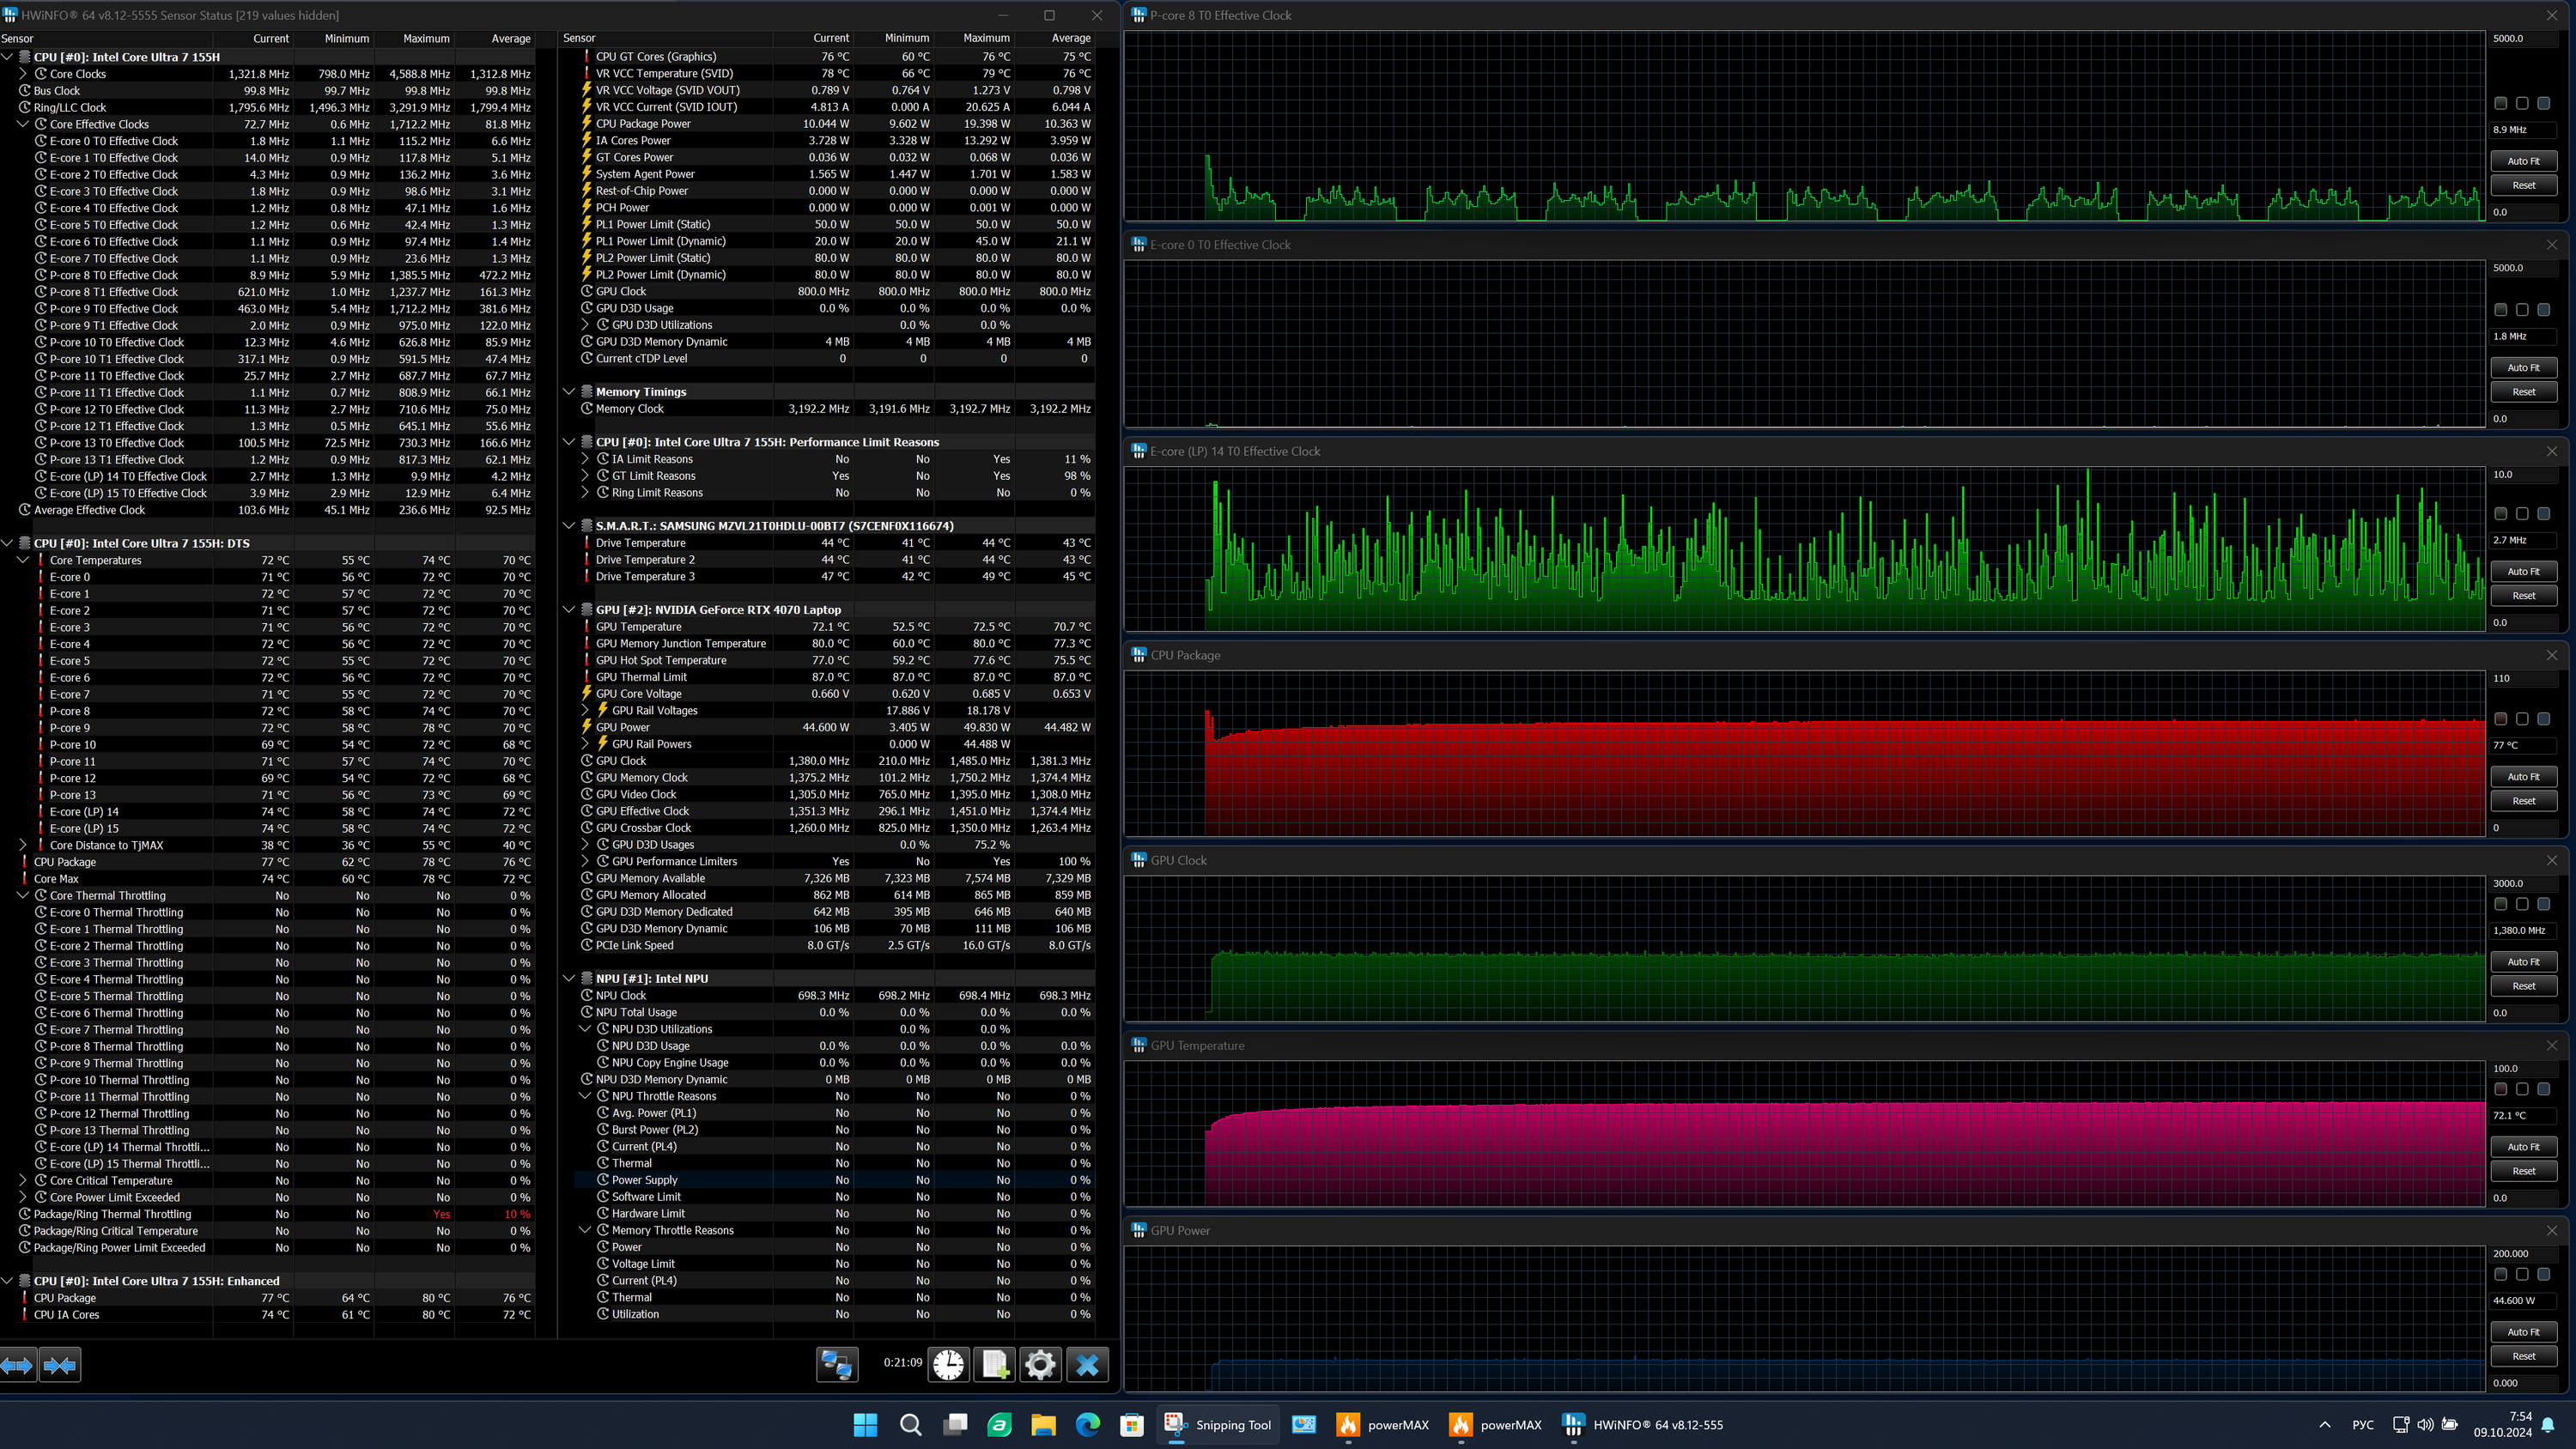This screenshot has height=1449, width=2576.
Task: Edit the 110 max value on CPU Package graph
Action: [2522, 678]
